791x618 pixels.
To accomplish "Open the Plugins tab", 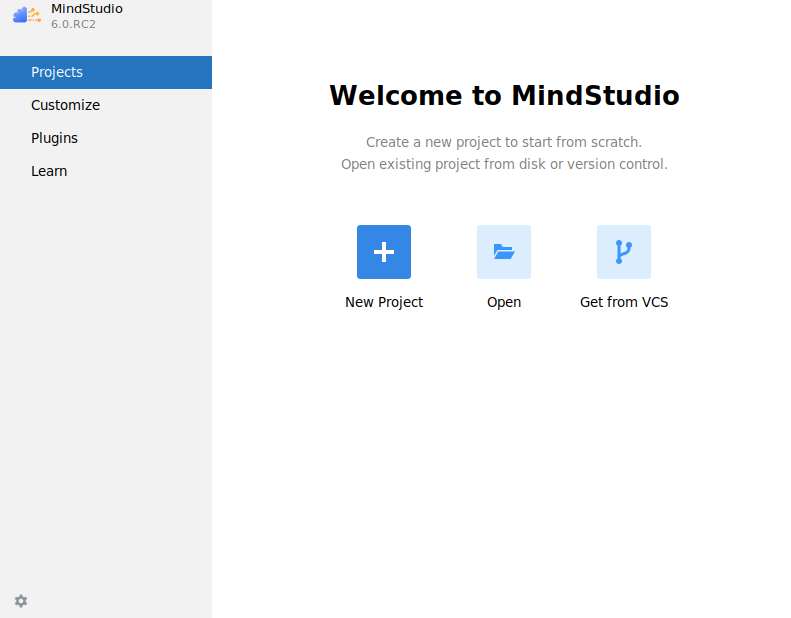I will 106,138.
